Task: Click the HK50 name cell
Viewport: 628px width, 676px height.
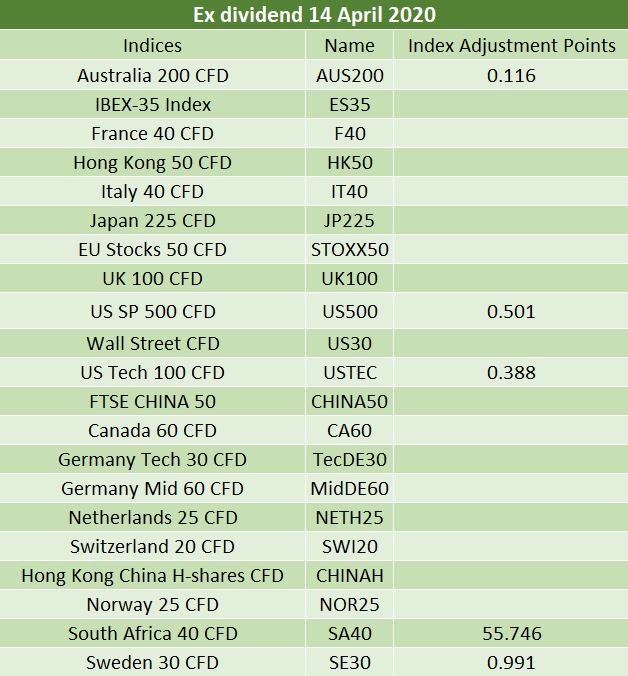Action: click(x=350, y=163)
